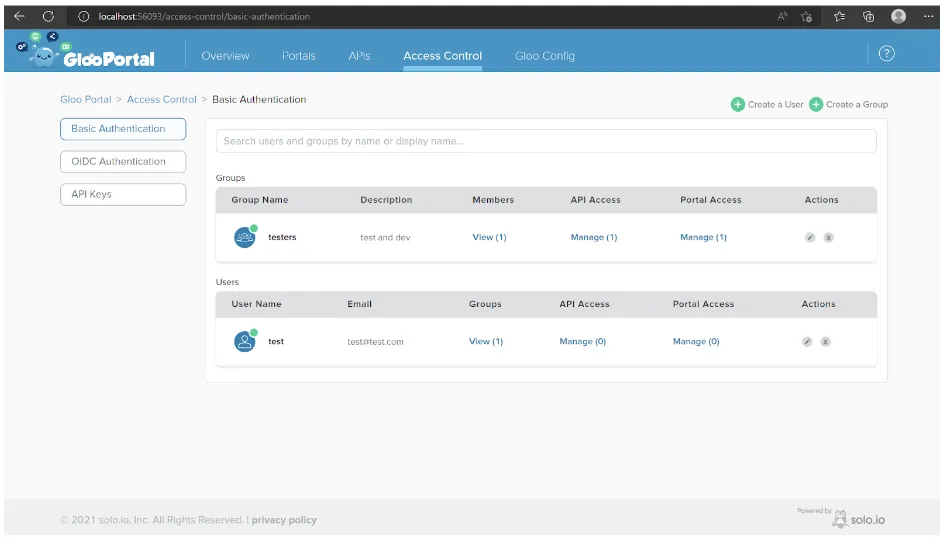Reload the page with the refresh icon
The width and height of the screenshot is (944, 539).
tap(48, 16)
